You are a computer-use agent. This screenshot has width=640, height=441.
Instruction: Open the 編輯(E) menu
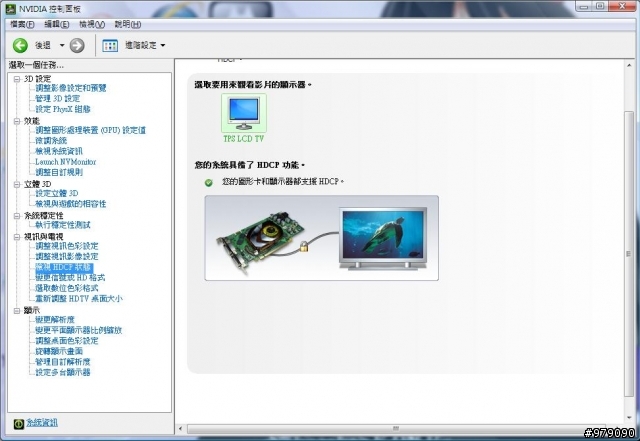(57, 24)
